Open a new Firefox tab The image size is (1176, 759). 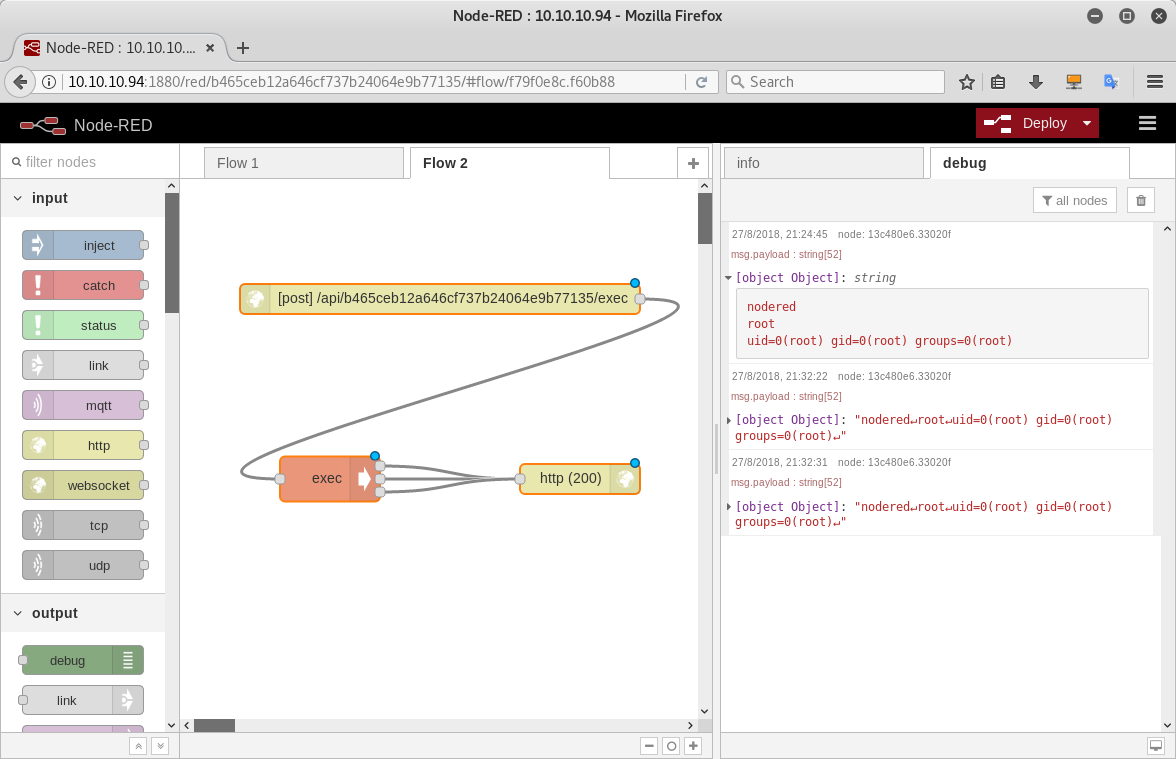click(x=243, y=48)
